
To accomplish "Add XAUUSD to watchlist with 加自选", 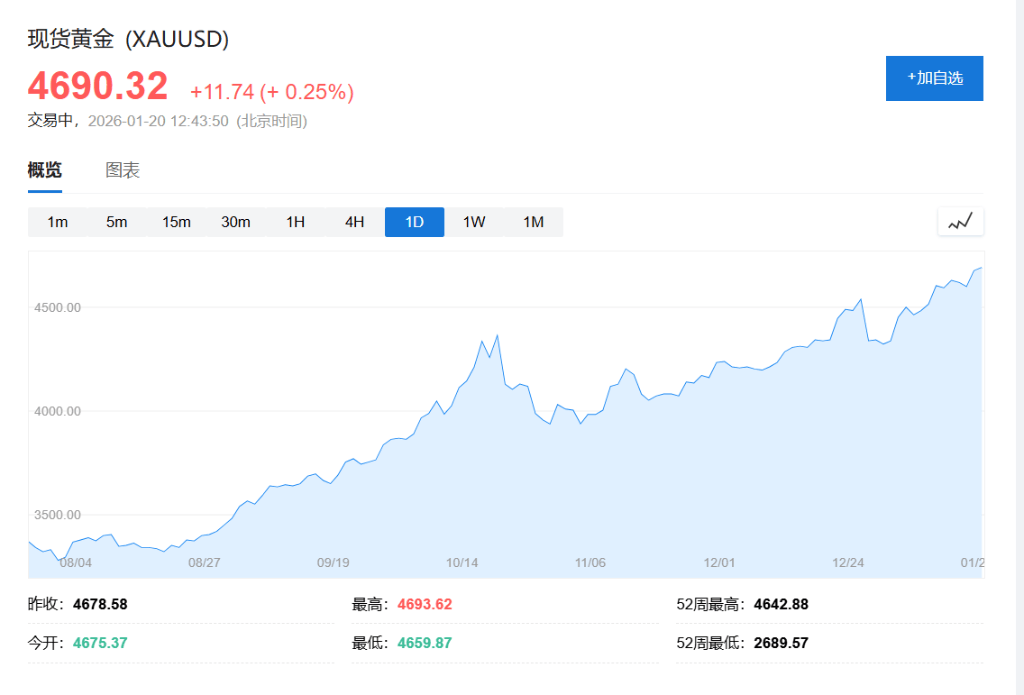I will (934, 78).
